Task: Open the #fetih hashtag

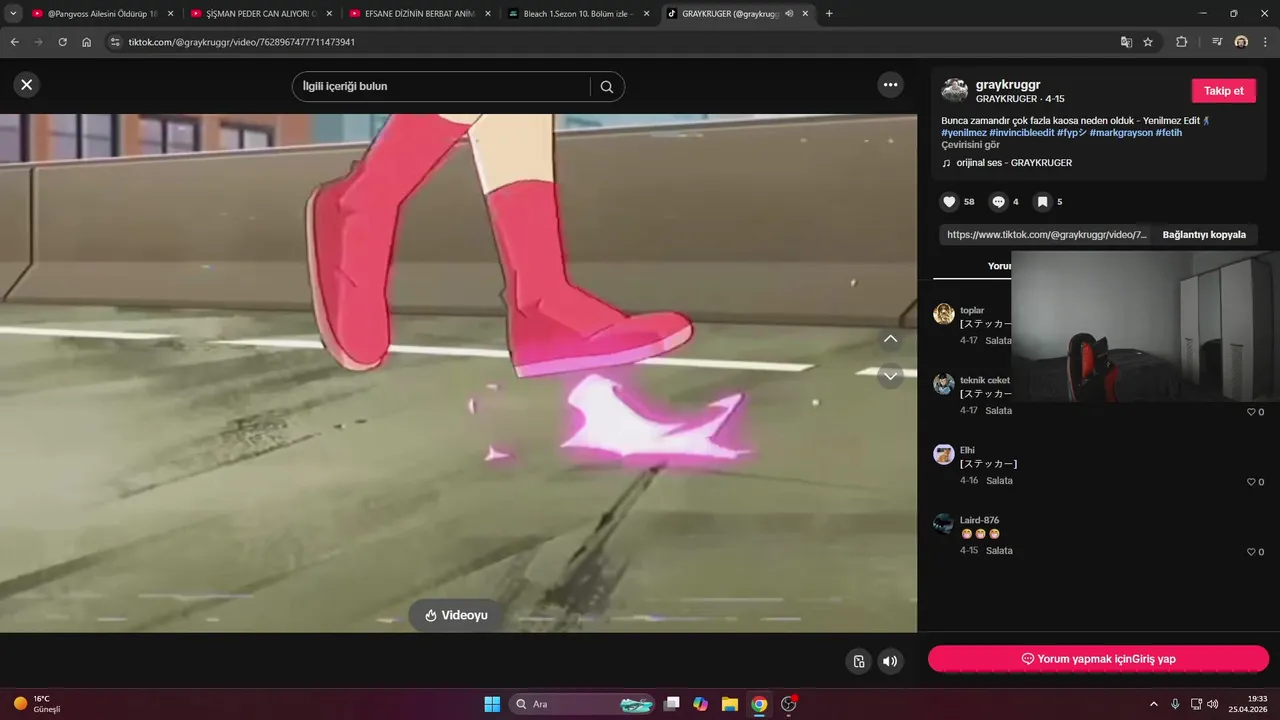Action: (x=1169, y=133)
